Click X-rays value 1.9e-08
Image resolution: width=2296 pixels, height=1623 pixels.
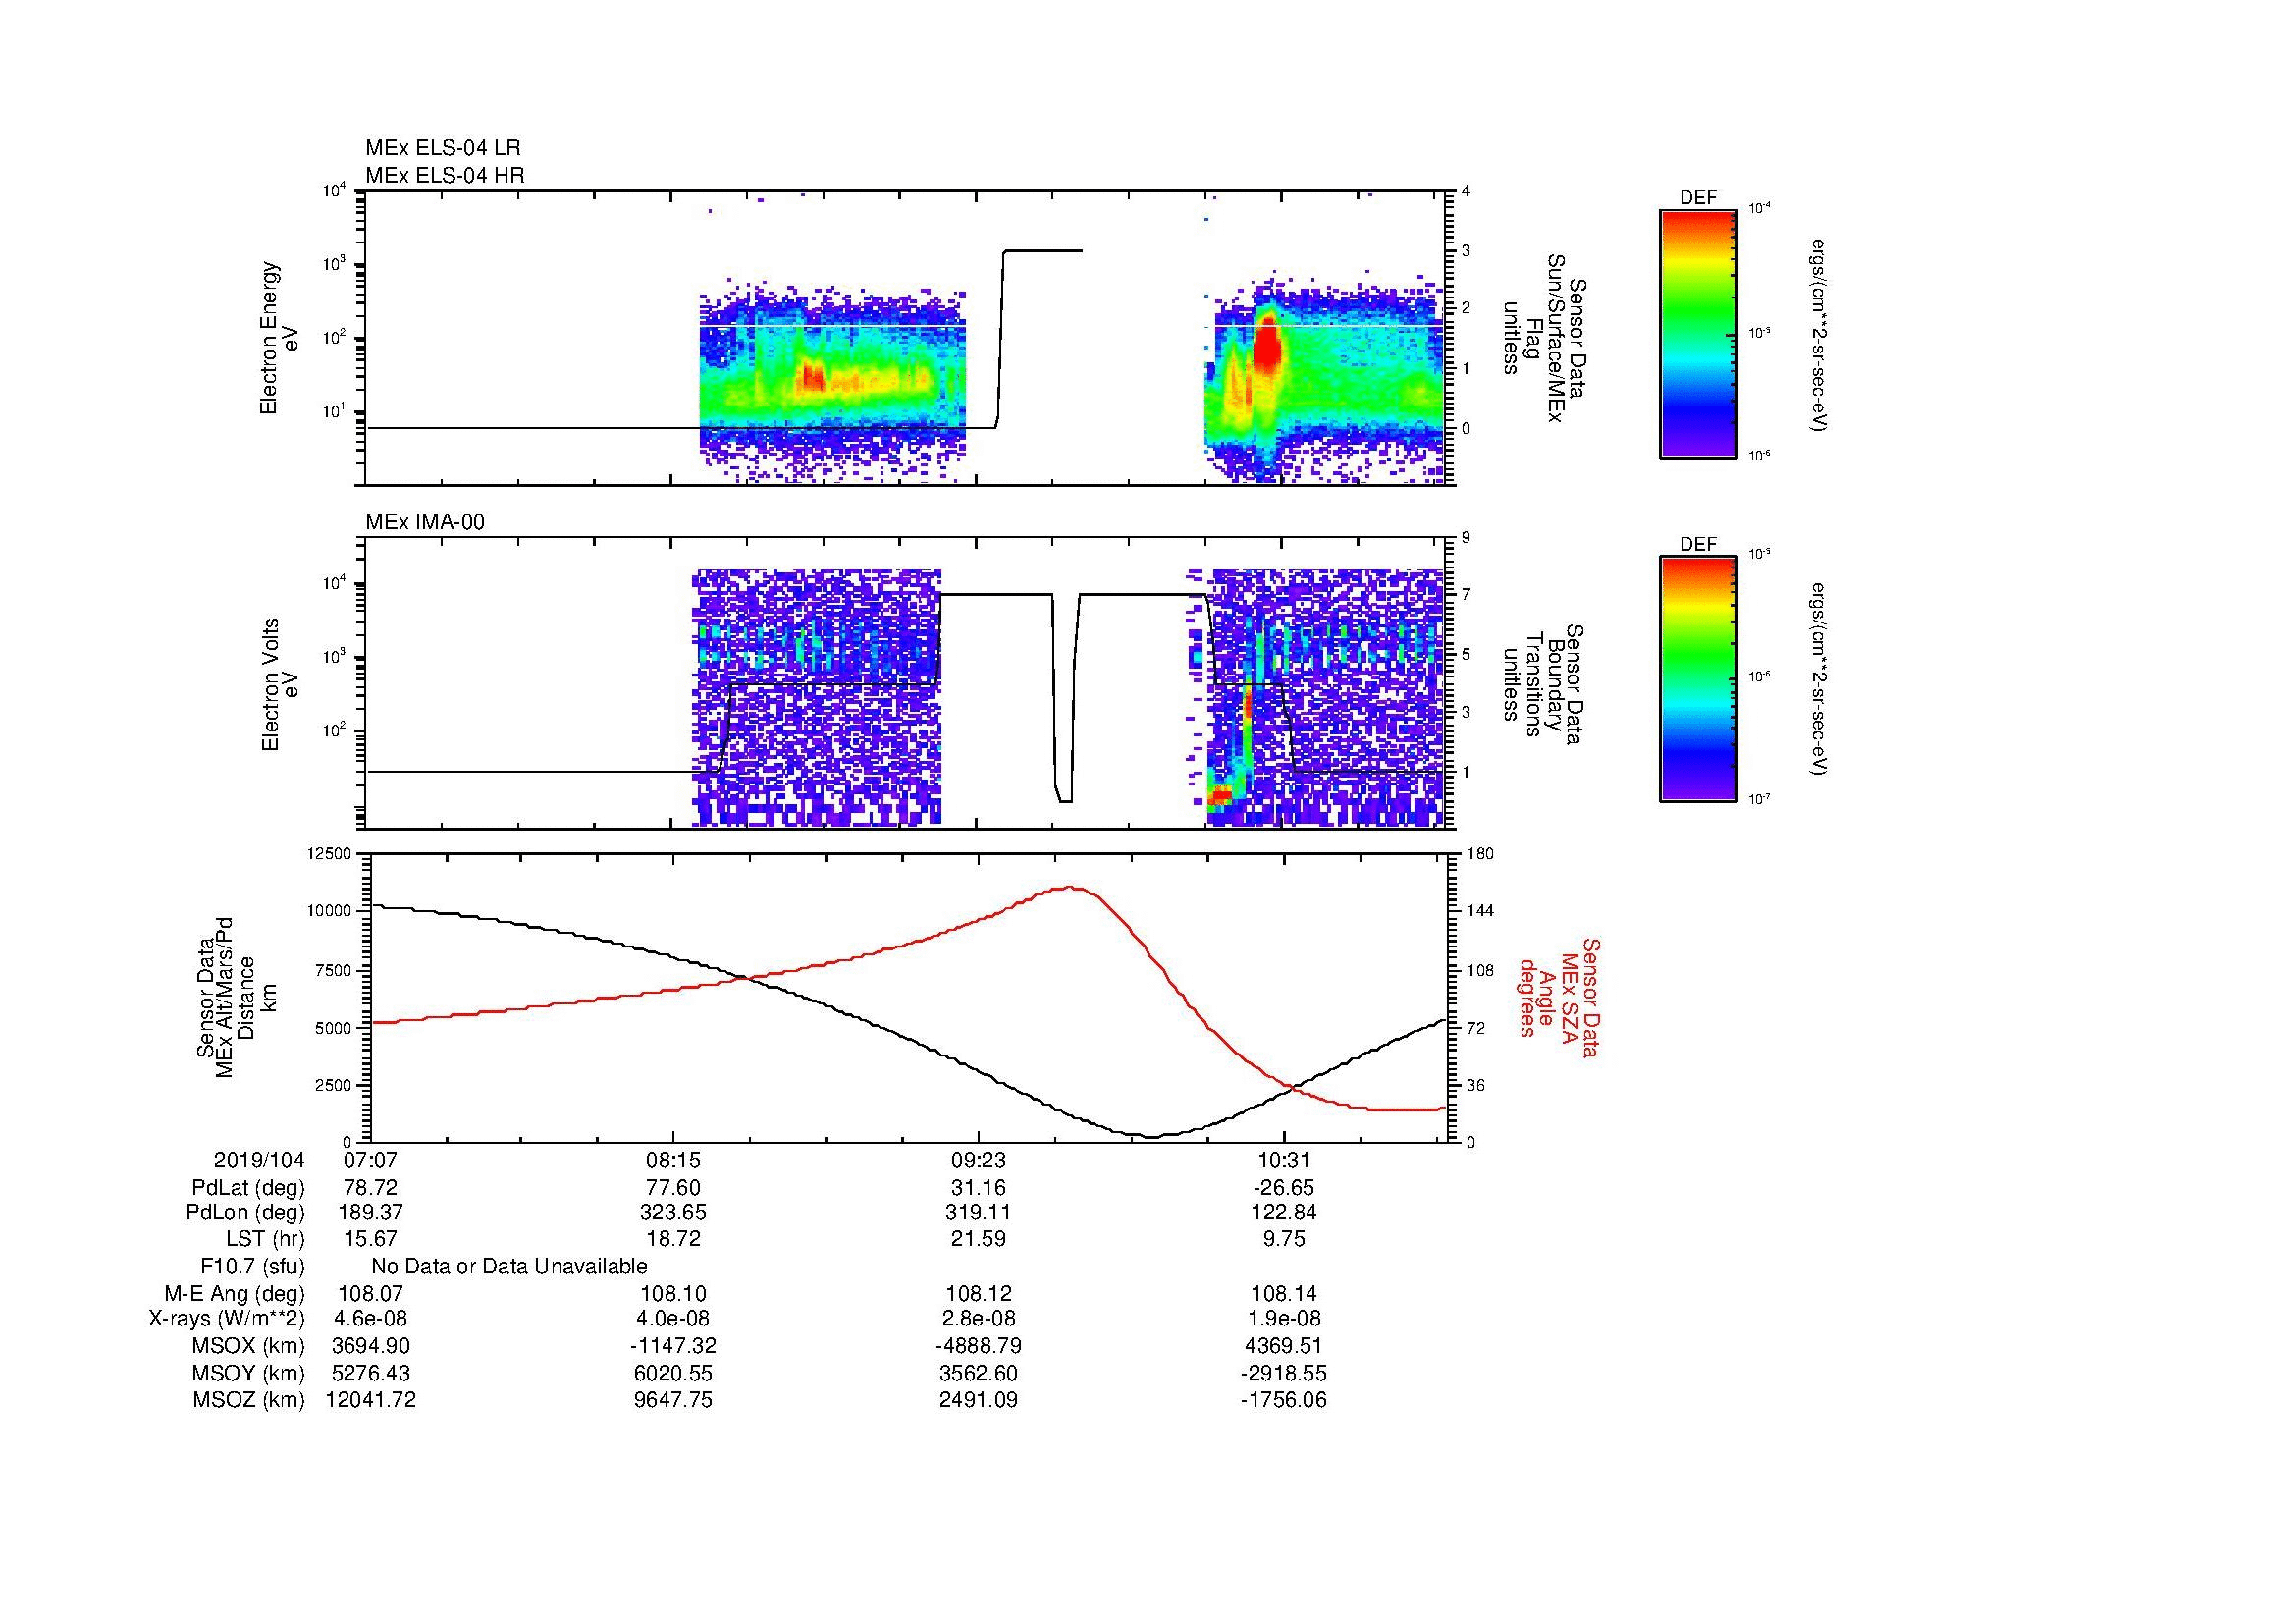[1284, 1319]
